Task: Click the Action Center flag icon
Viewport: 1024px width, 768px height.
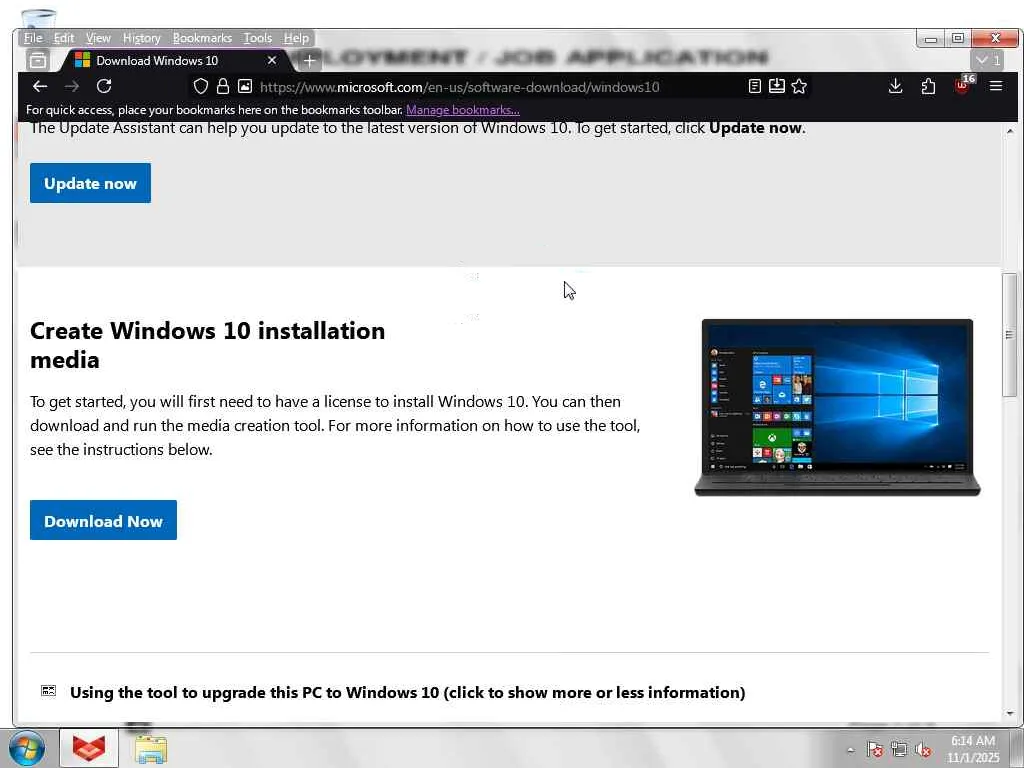Action: pos(874,750)
